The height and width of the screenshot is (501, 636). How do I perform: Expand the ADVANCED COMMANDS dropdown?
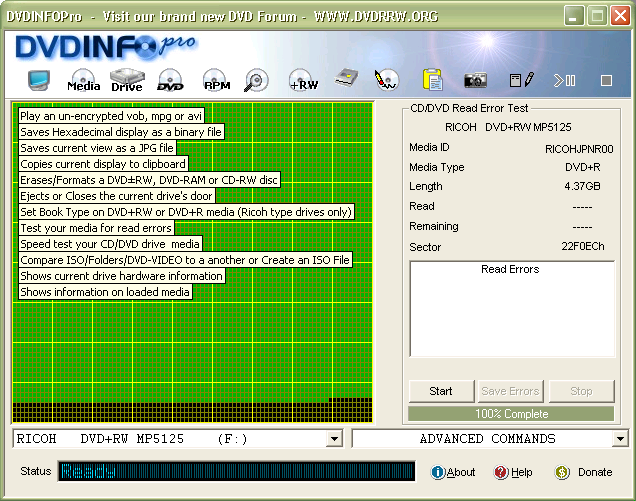[x=620, y=439]
